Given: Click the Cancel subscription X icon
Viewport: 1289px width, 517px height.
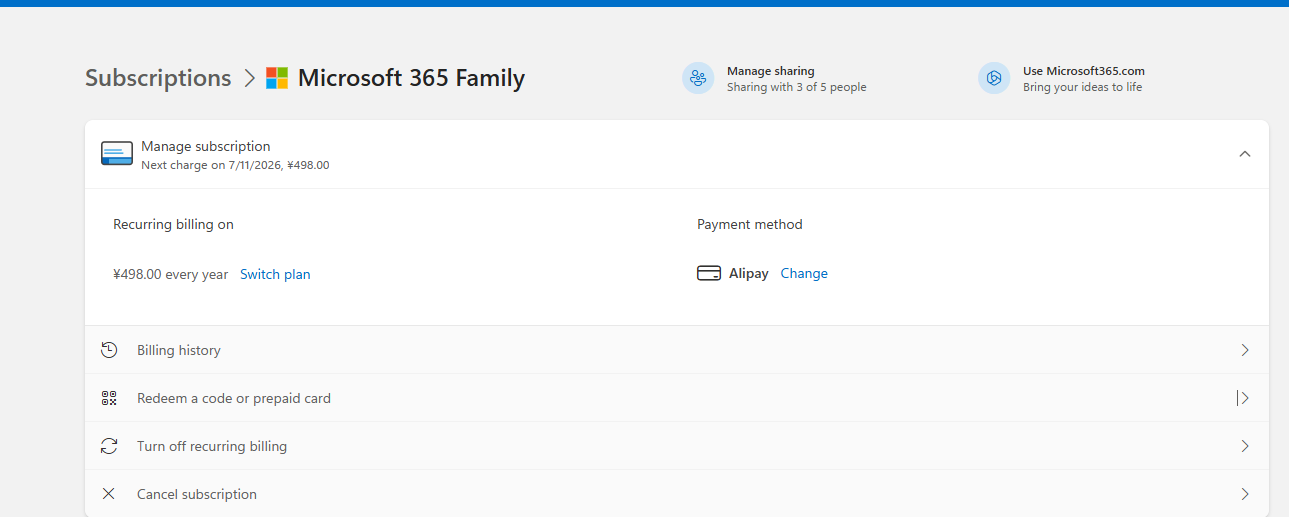Looking at the screenshot, I should 109,494.
